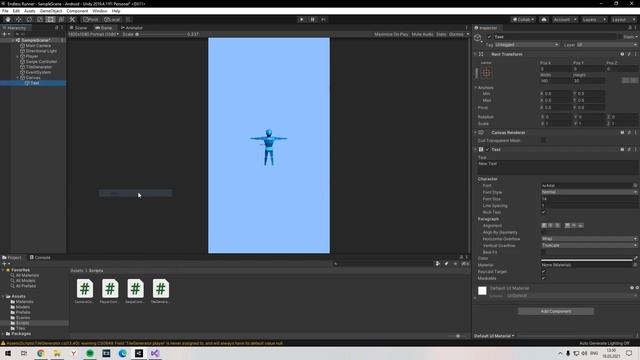
Task: Toggle the Rich Text checkbox
Action: (x=543, y=212)
